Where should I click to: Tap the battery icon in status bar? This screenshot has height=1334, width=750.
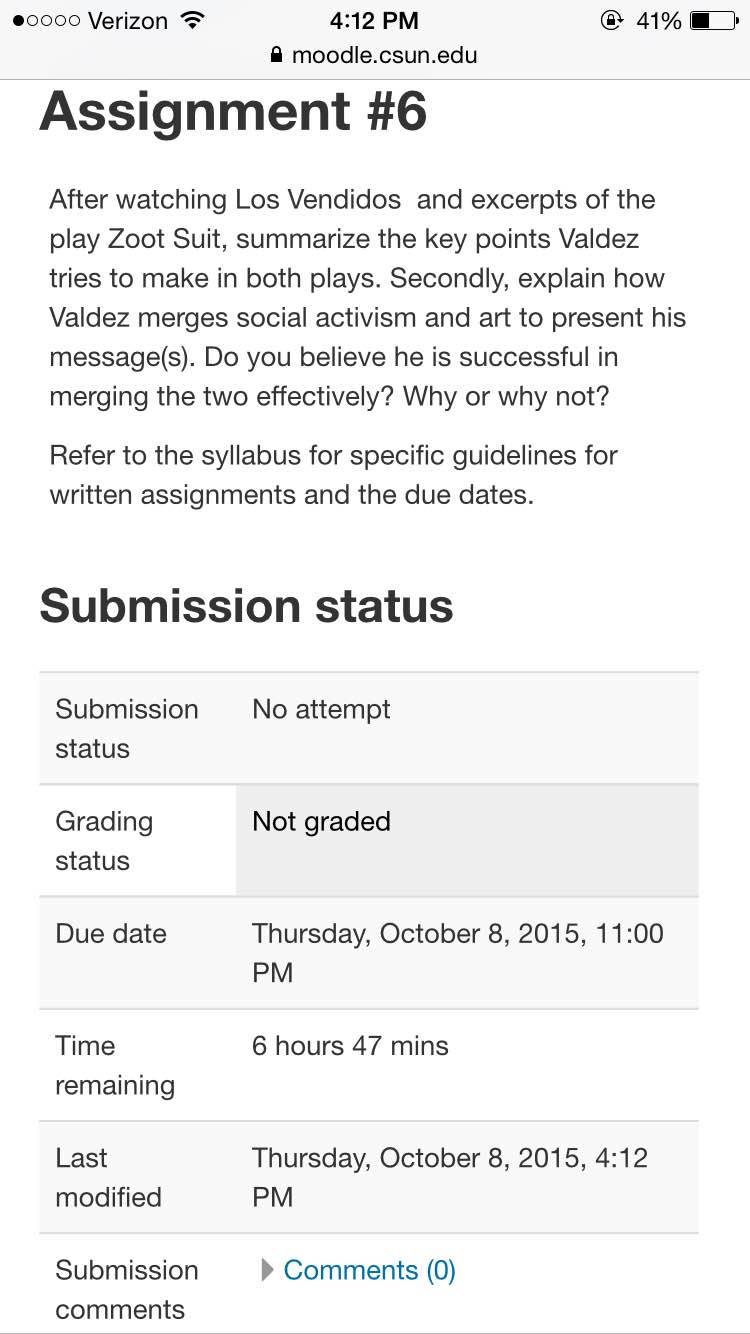pyautogui.click(x=714, y=20)
